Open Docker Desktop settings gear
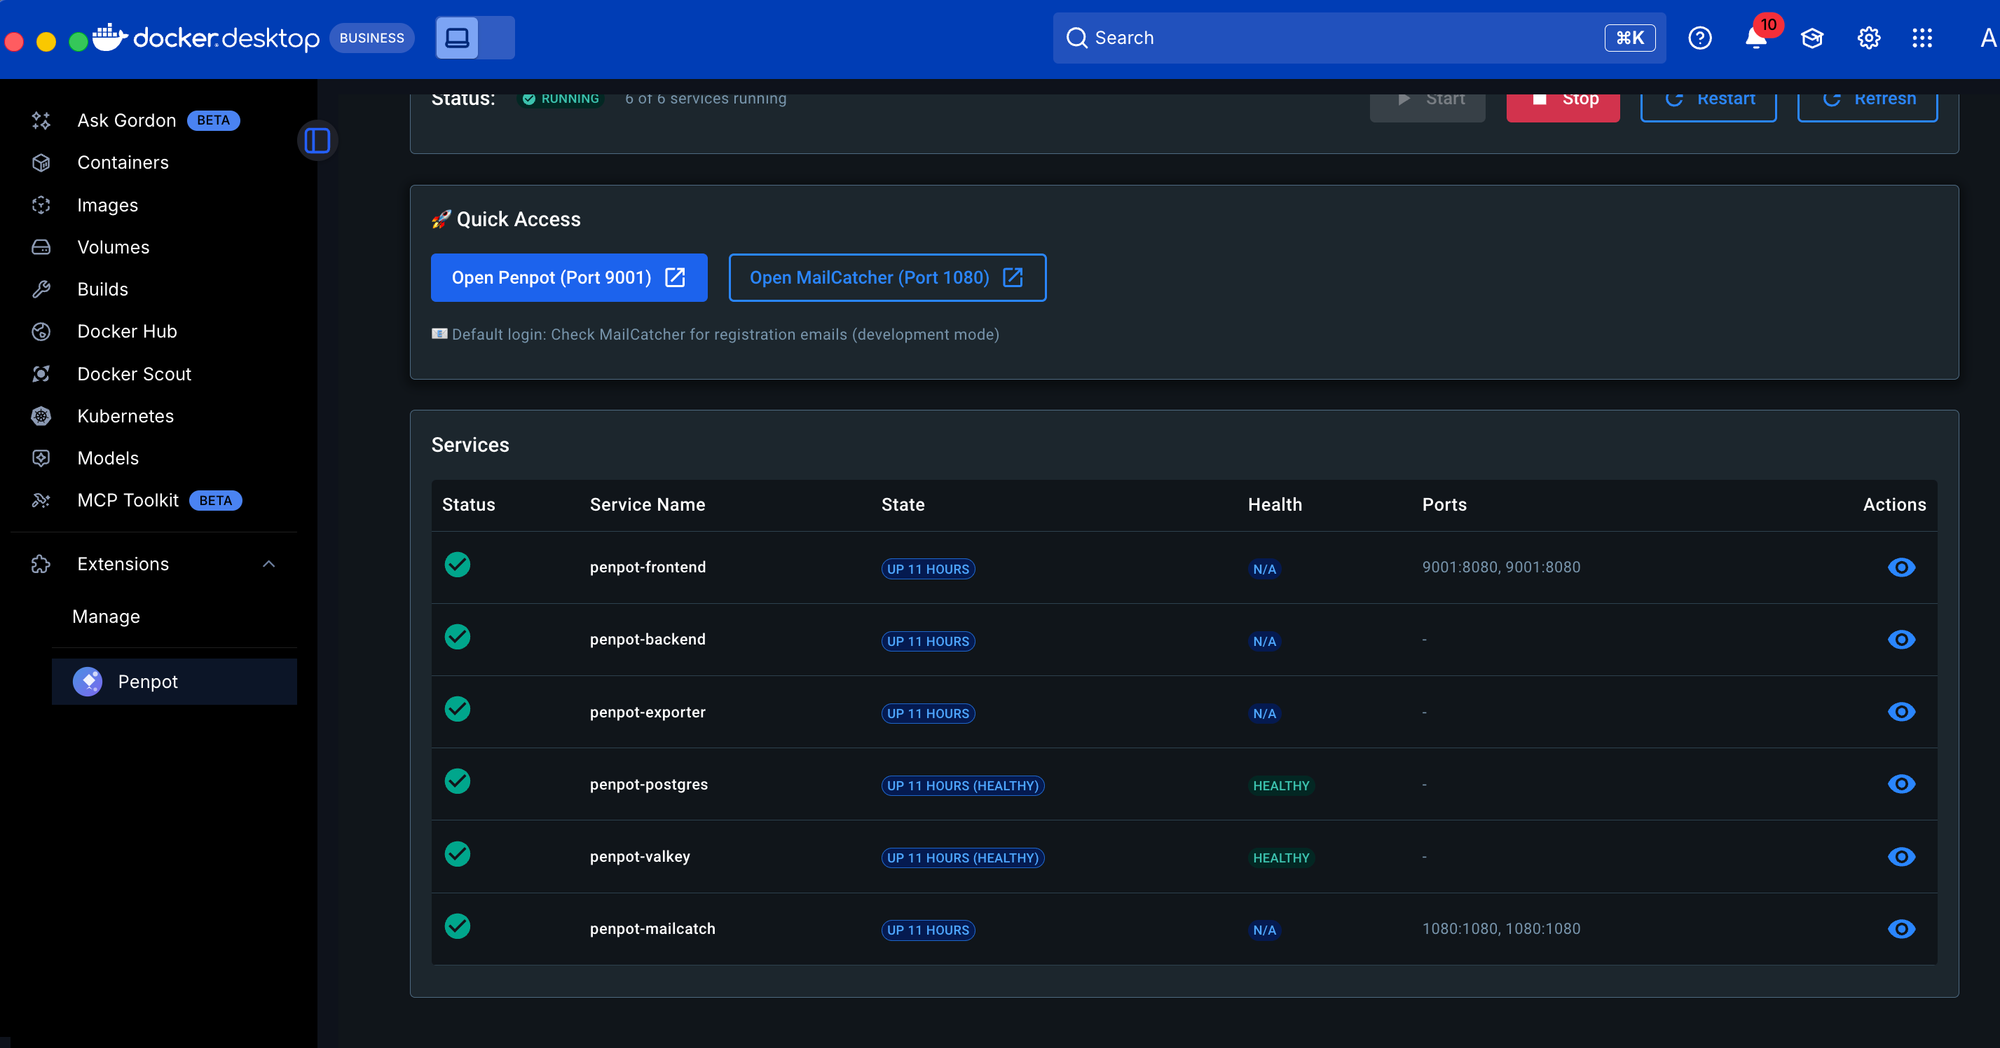Viewport: 2000px width, 1048px height. [x=1868, y=38]
